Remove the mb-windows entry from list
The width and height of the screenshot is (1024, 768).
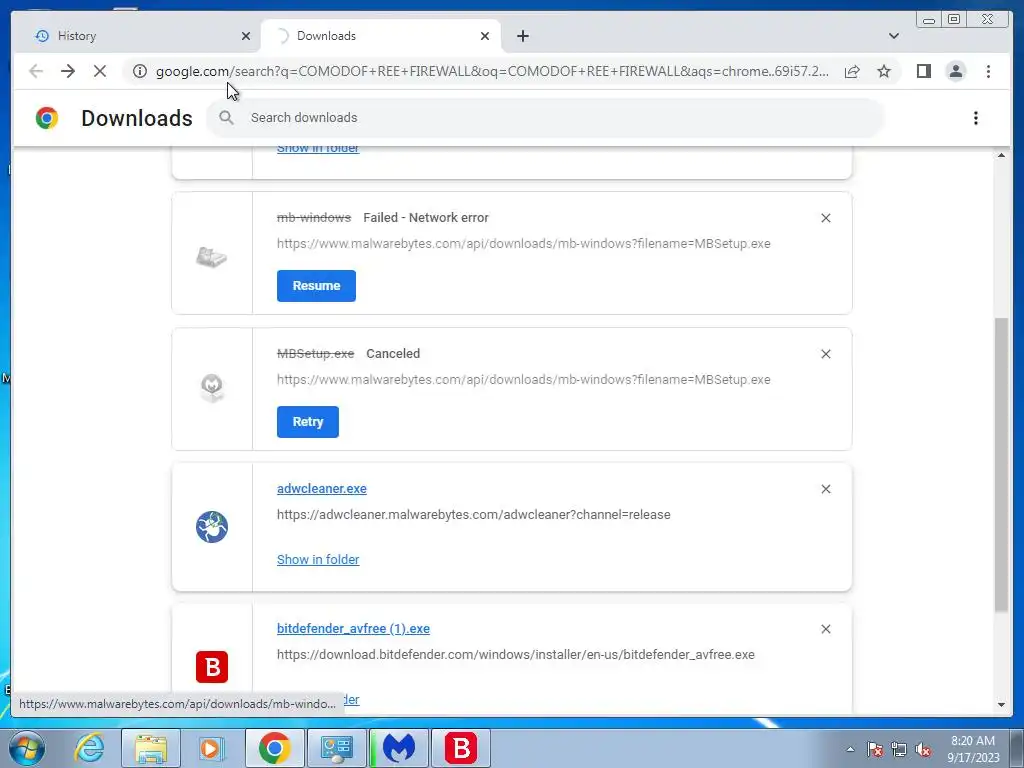click(x=825, y=218)
